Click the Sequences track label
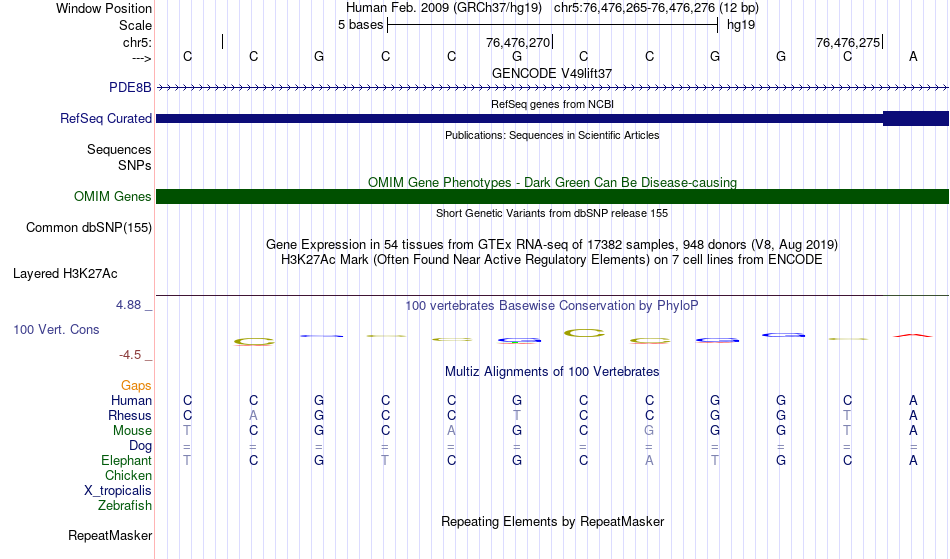950x559 pixels. pyautogui.click(x=119, y=150)
